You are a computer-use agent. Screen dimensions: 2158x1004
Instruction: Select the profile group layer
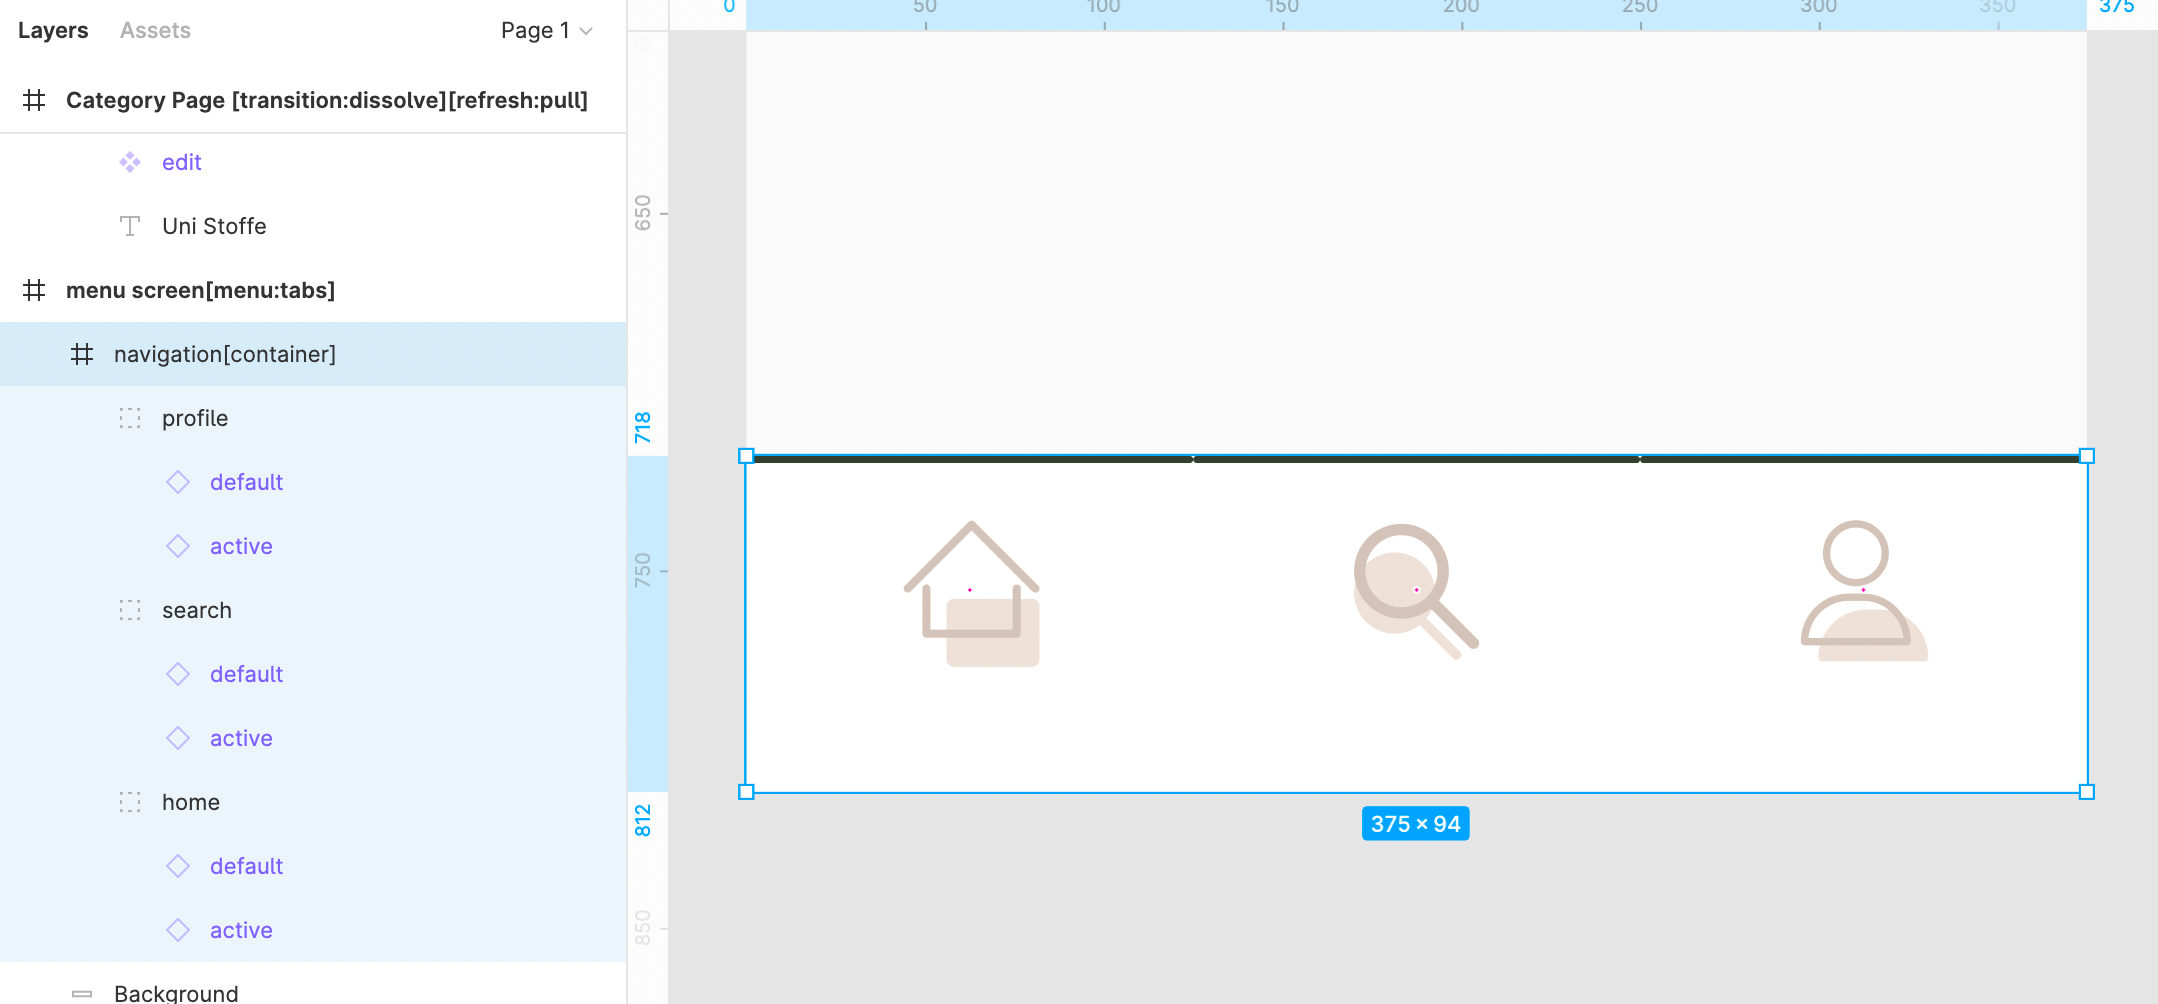click(313, 418)
